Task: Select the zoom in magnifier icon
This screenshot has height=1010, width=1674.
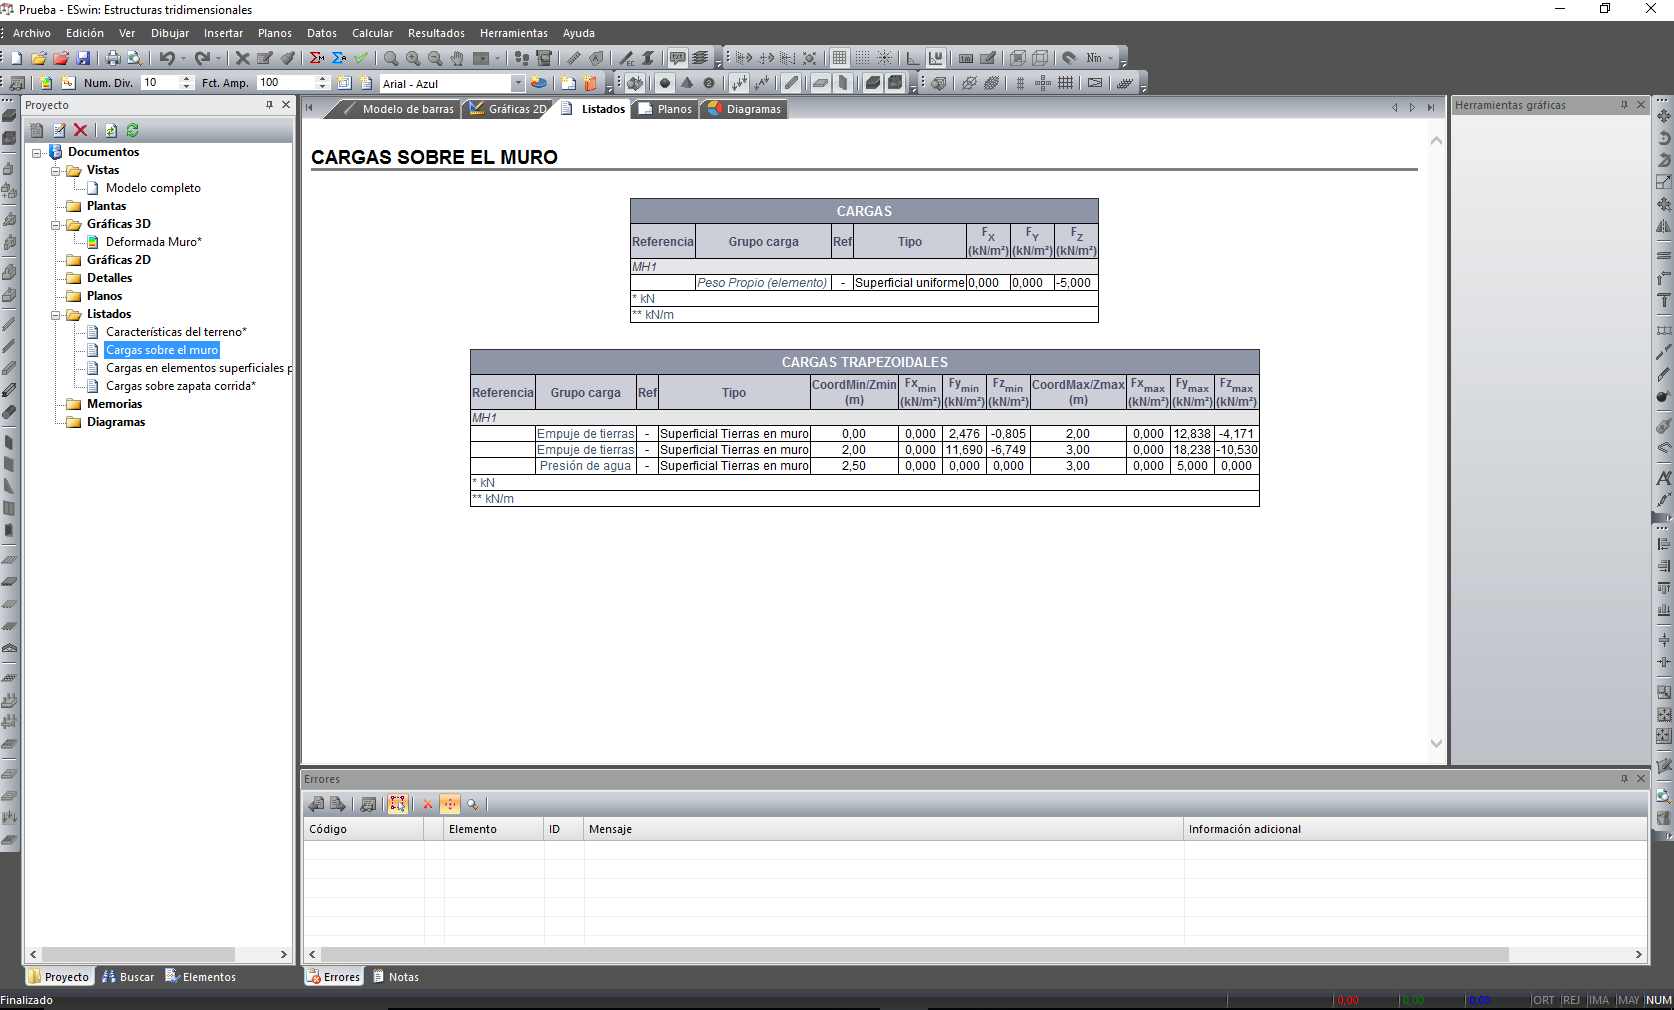Action: (413, 58)
